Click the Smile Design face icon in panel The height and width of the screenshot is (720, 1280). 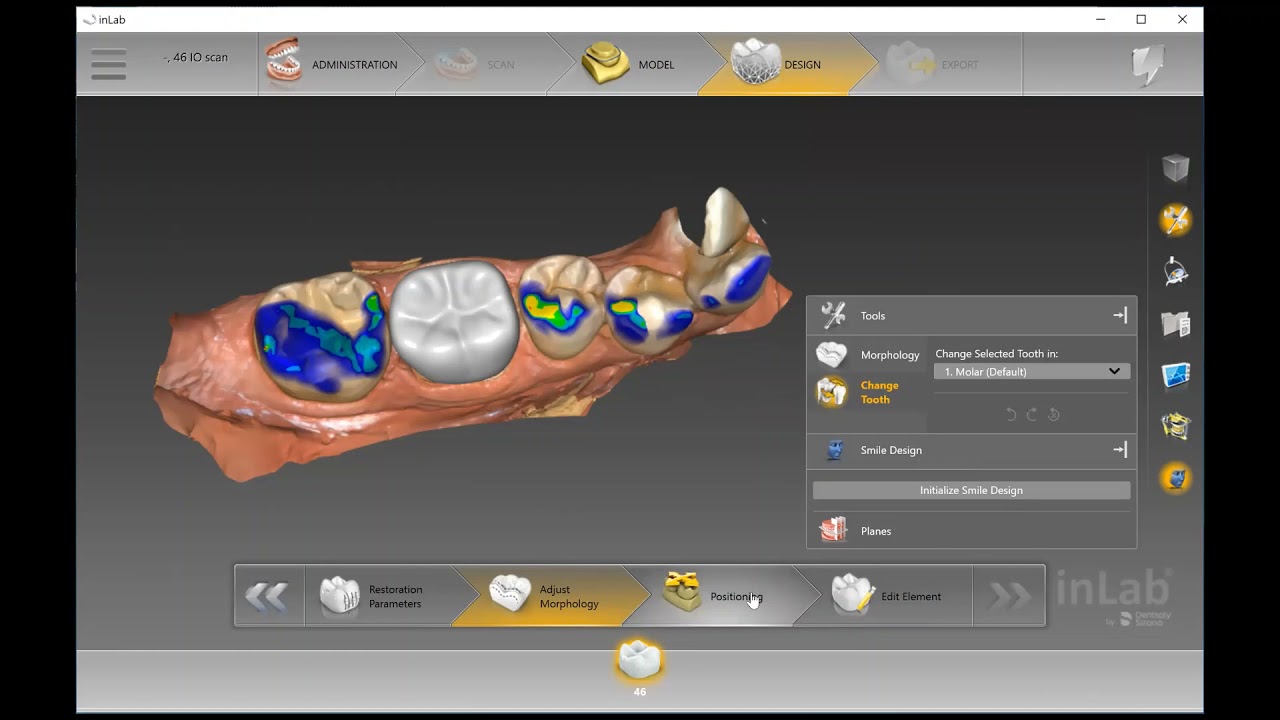(x=835, y=450)
